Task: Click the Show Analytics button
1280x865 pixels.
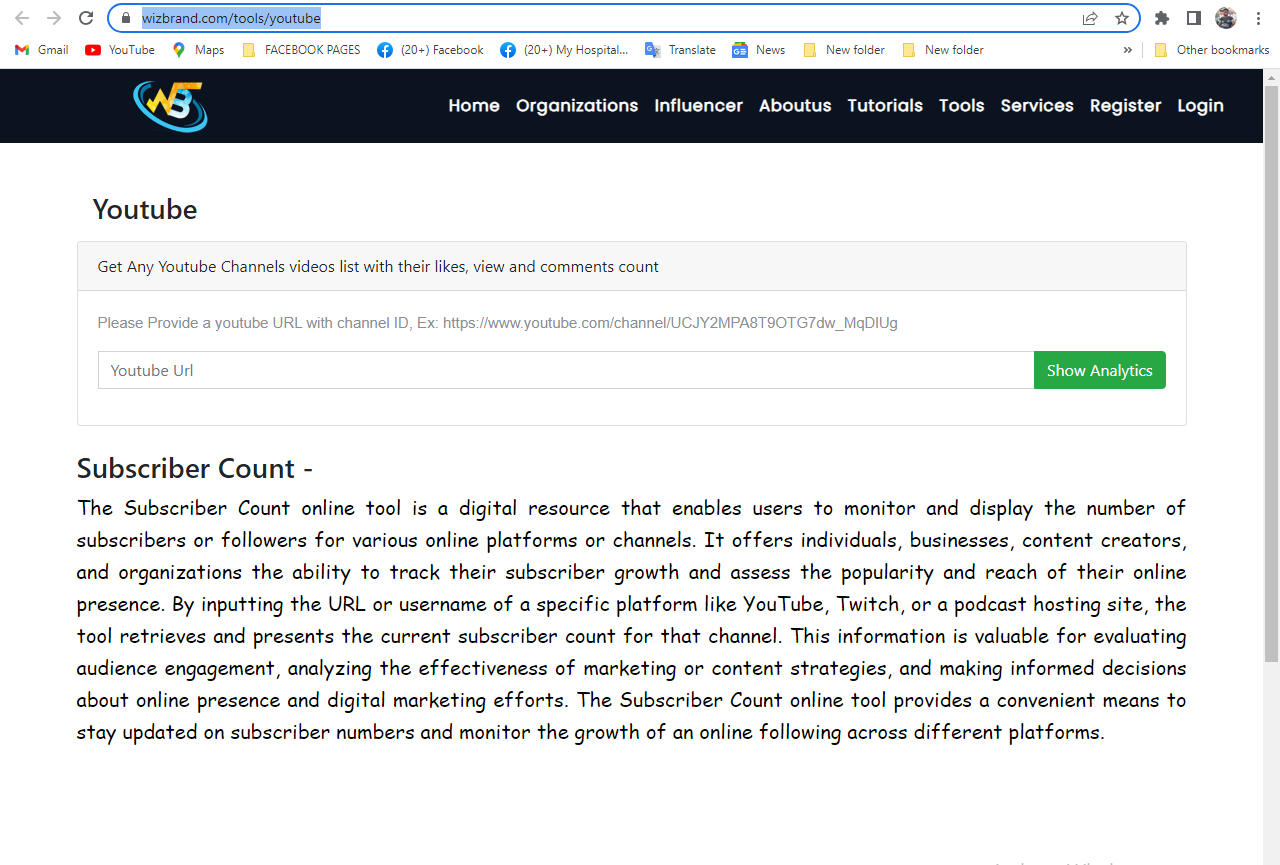Action: pyautogui.click(x=1099, y=370)
